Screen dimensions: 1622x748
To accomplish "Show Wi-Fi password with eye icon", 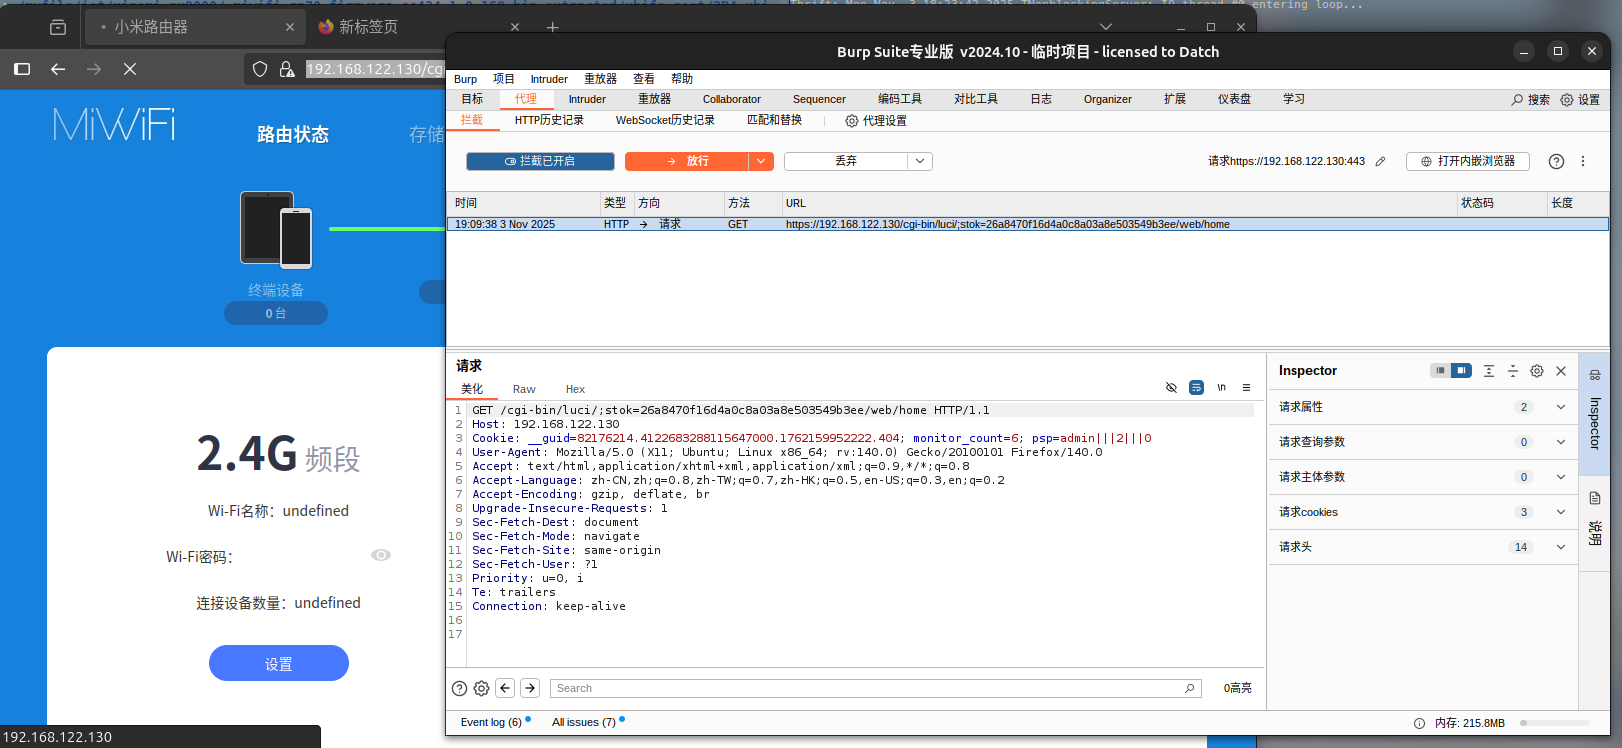I will click(381, 555).
